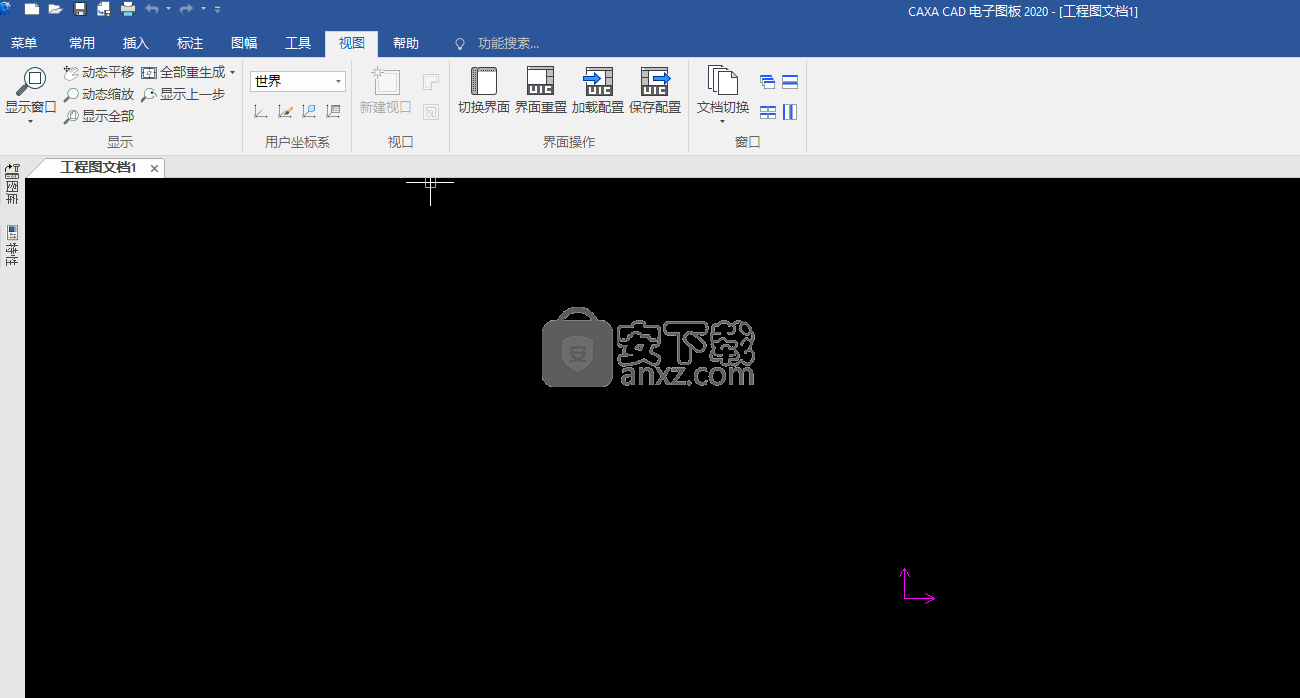The width and height of the screenshot is (1300, 698).
Task: Click 显示全部 to show the whole drawing
Action: 98,116
